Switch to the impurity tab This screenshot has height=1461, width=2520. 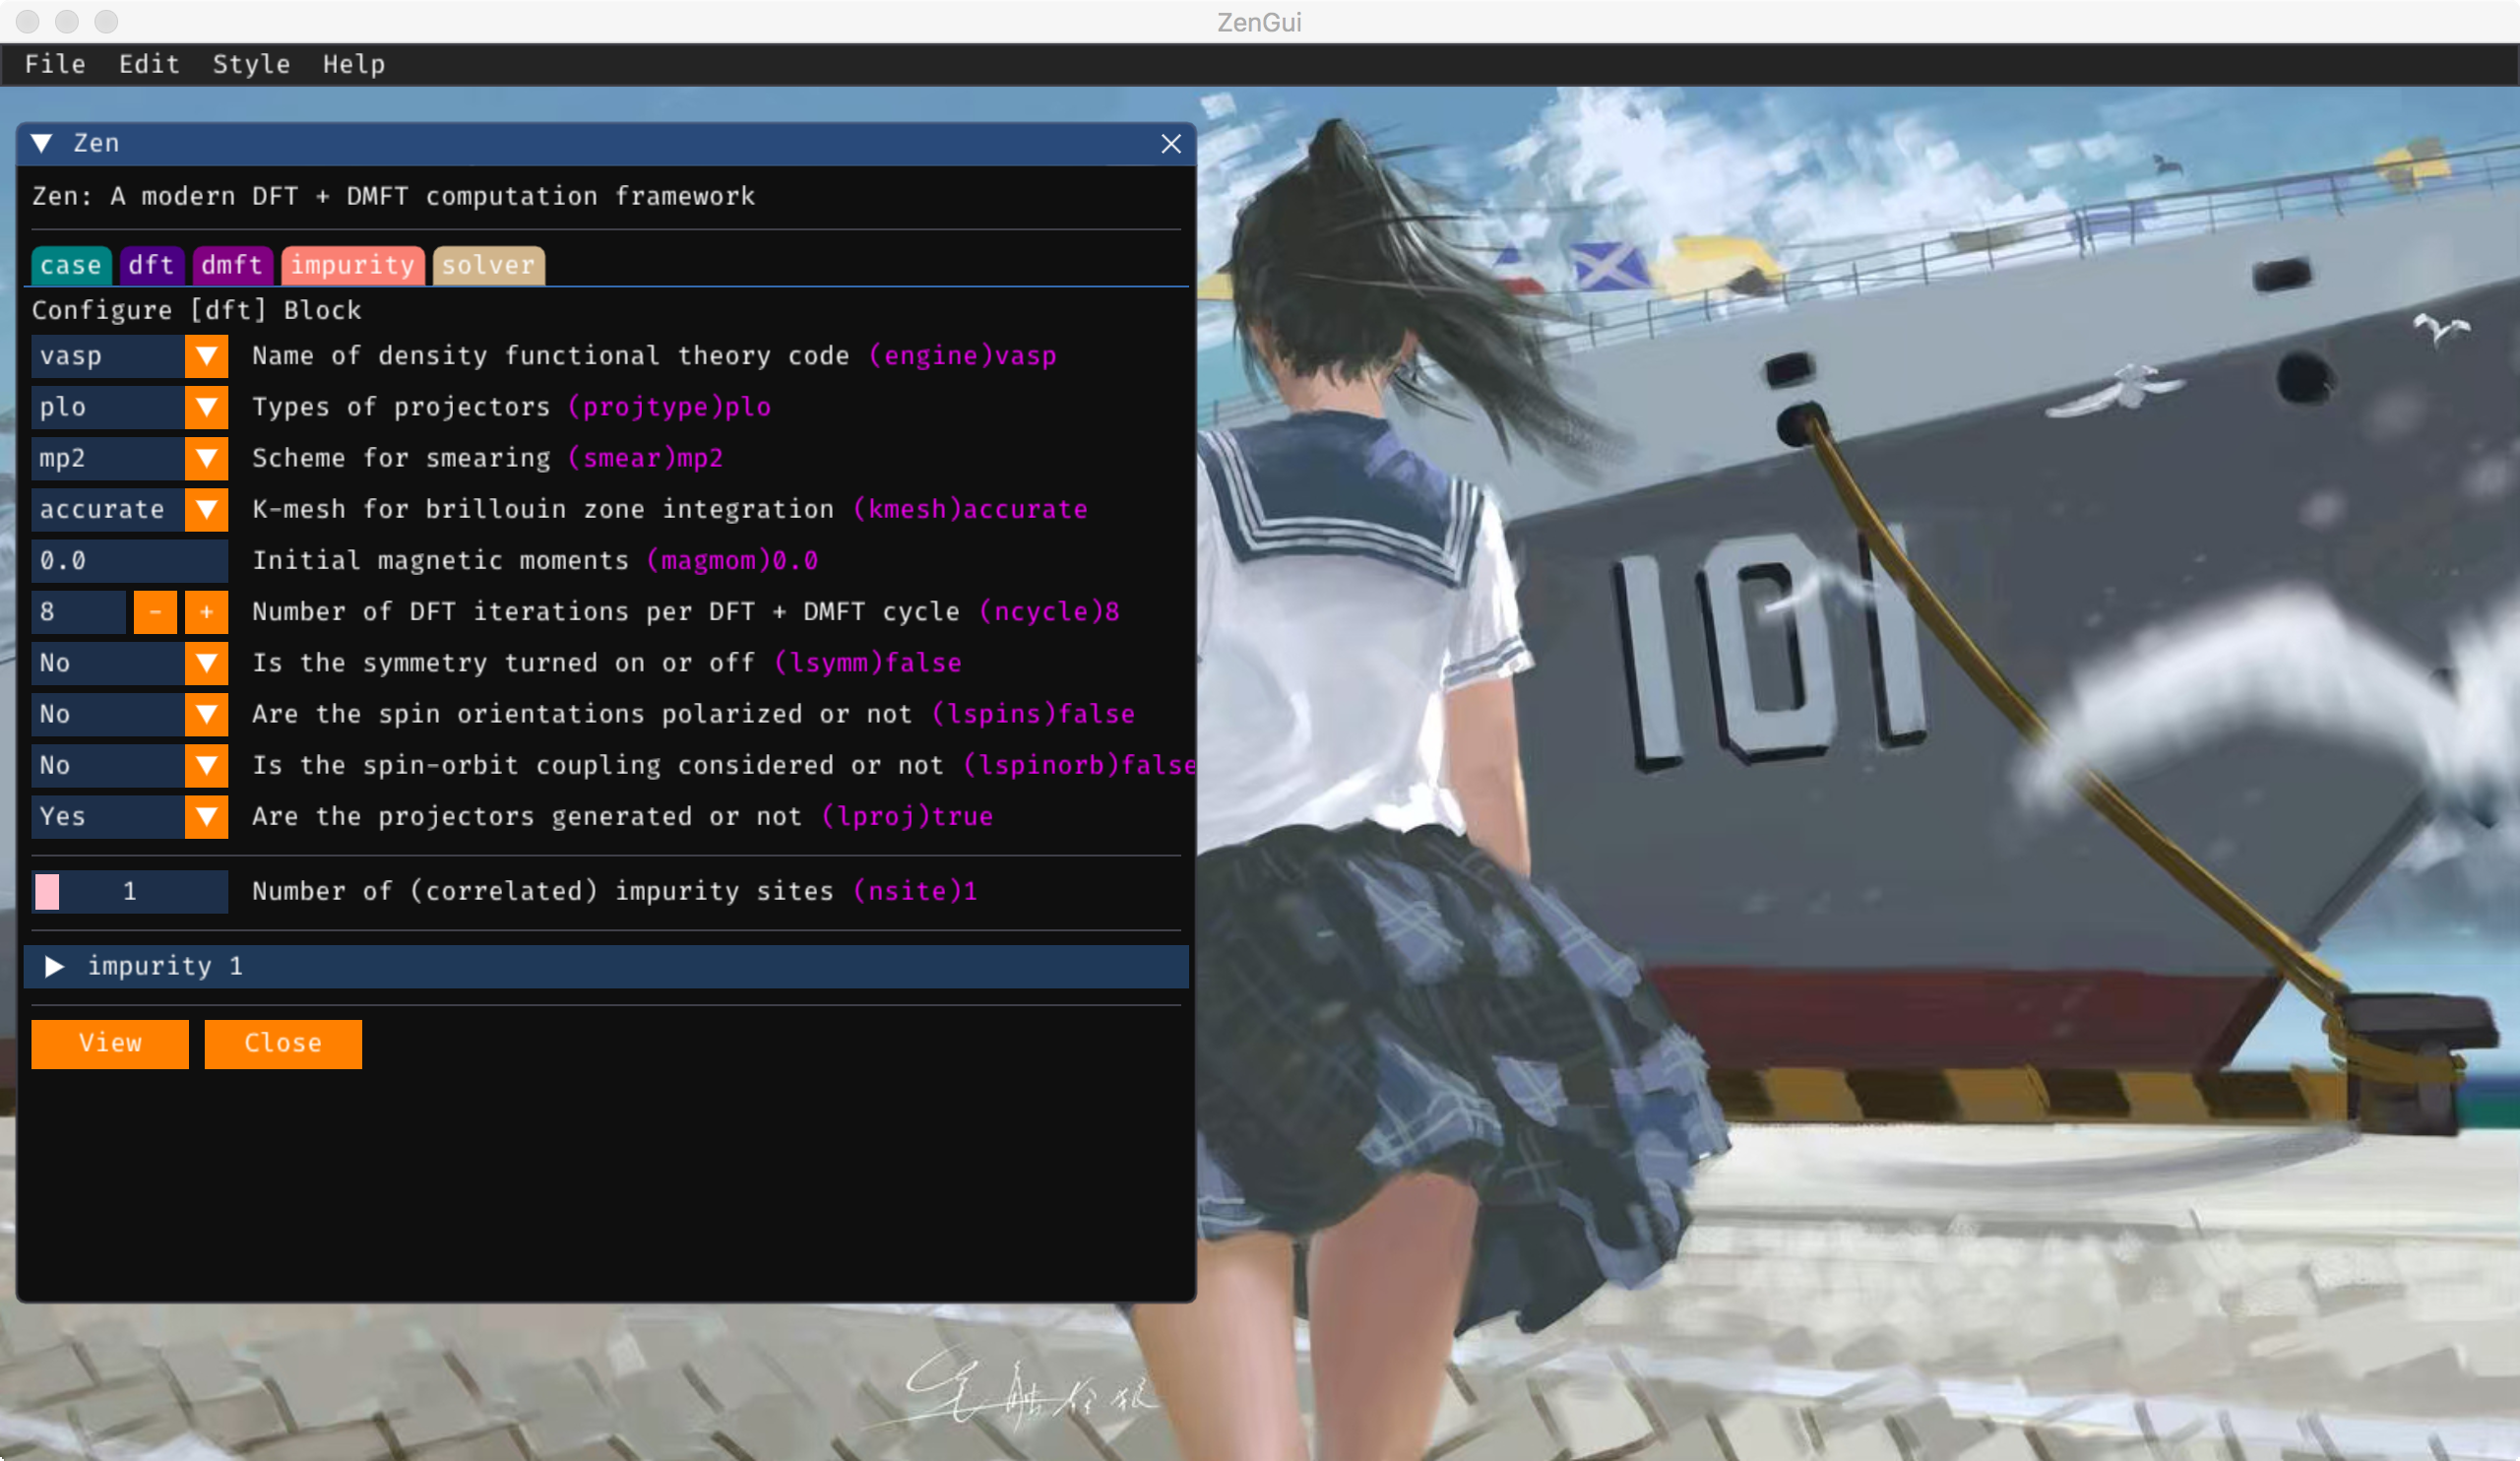click(x=353, y=265)
